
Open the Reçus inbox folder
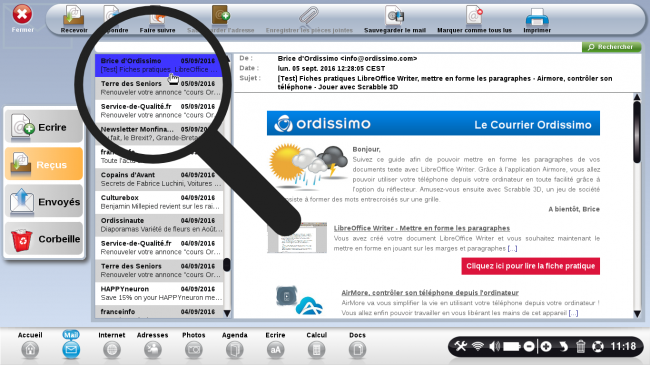[x=44, y=164]
